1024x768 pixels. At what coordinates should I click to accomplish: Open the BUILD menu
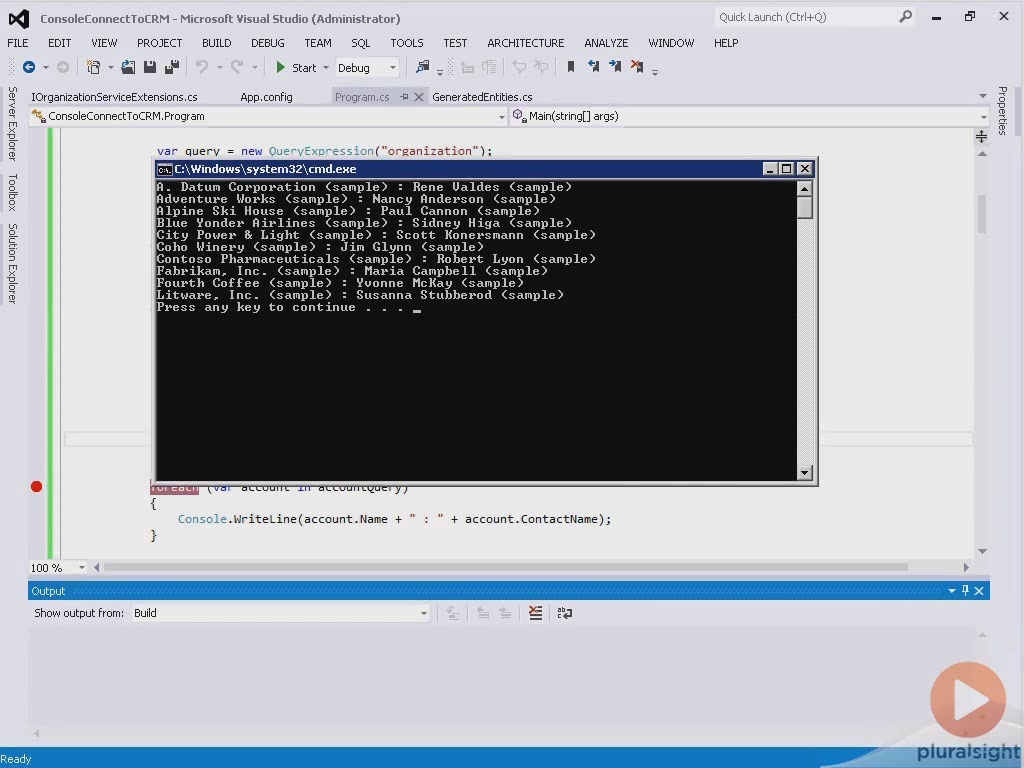point(216,43)
